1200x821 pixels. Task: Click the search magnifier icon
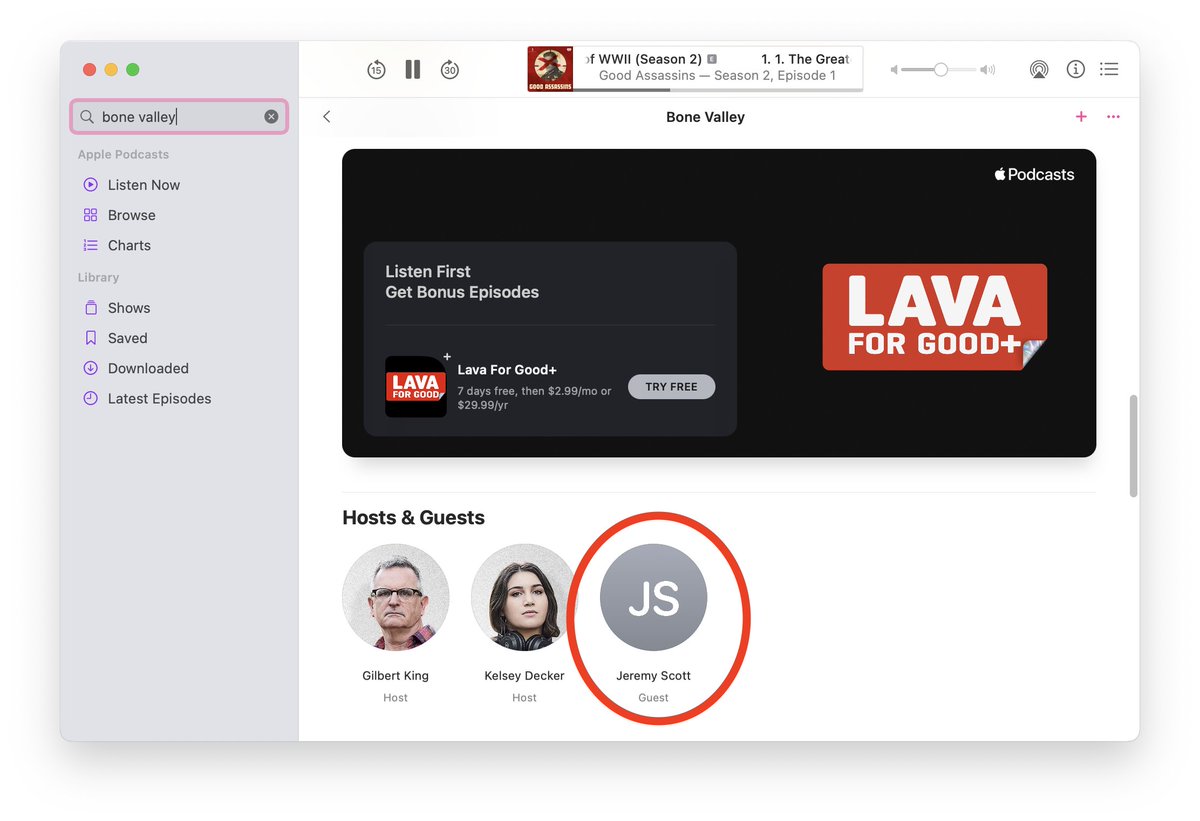[x=88, y=117]
